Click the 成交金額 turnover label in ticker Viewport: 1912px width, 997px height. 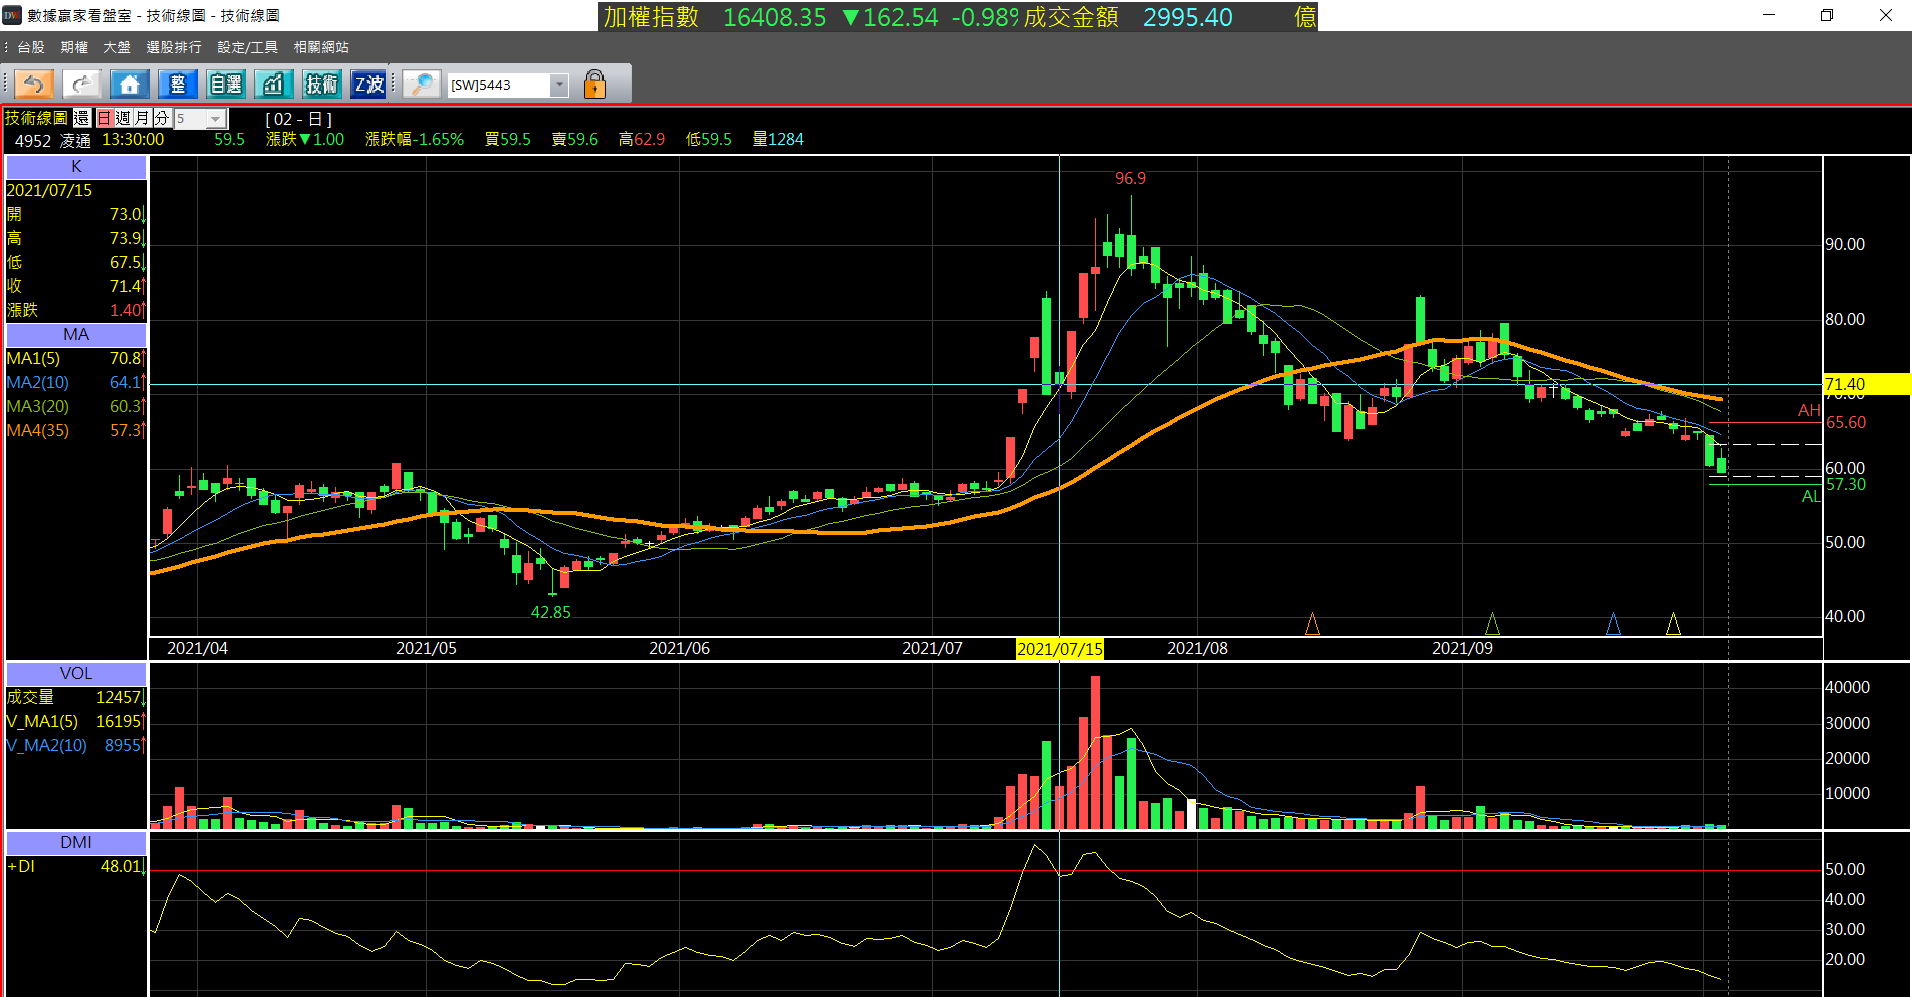point(1071,17)
